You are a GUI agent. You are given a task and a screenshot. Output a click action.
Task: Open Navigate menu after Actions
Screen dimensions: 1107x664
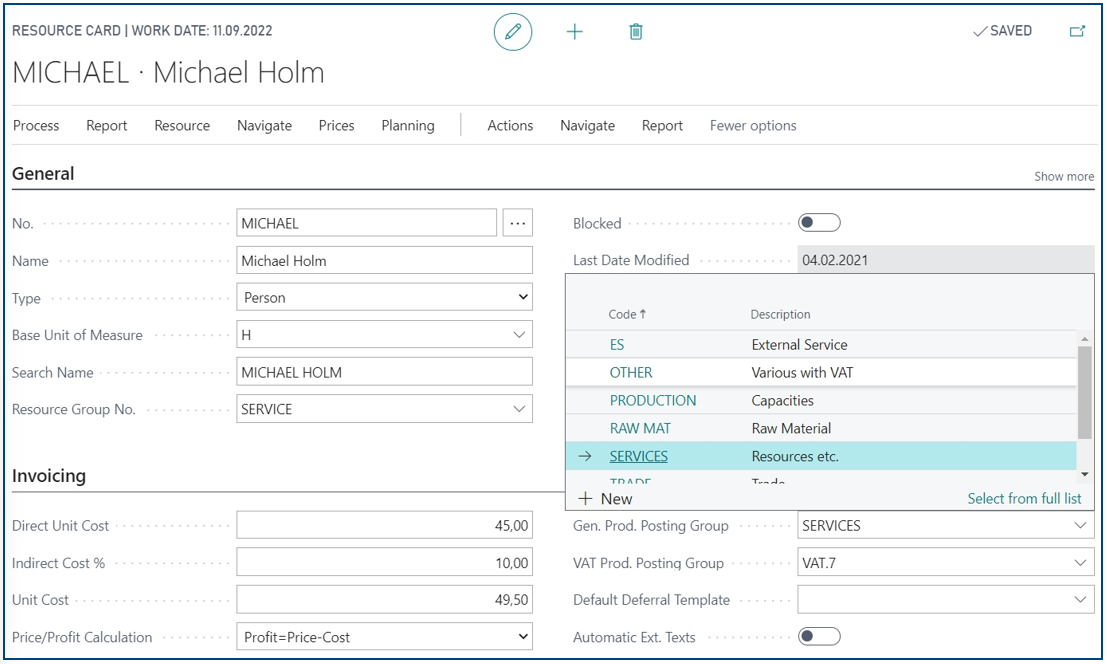(x=587, y=126)
